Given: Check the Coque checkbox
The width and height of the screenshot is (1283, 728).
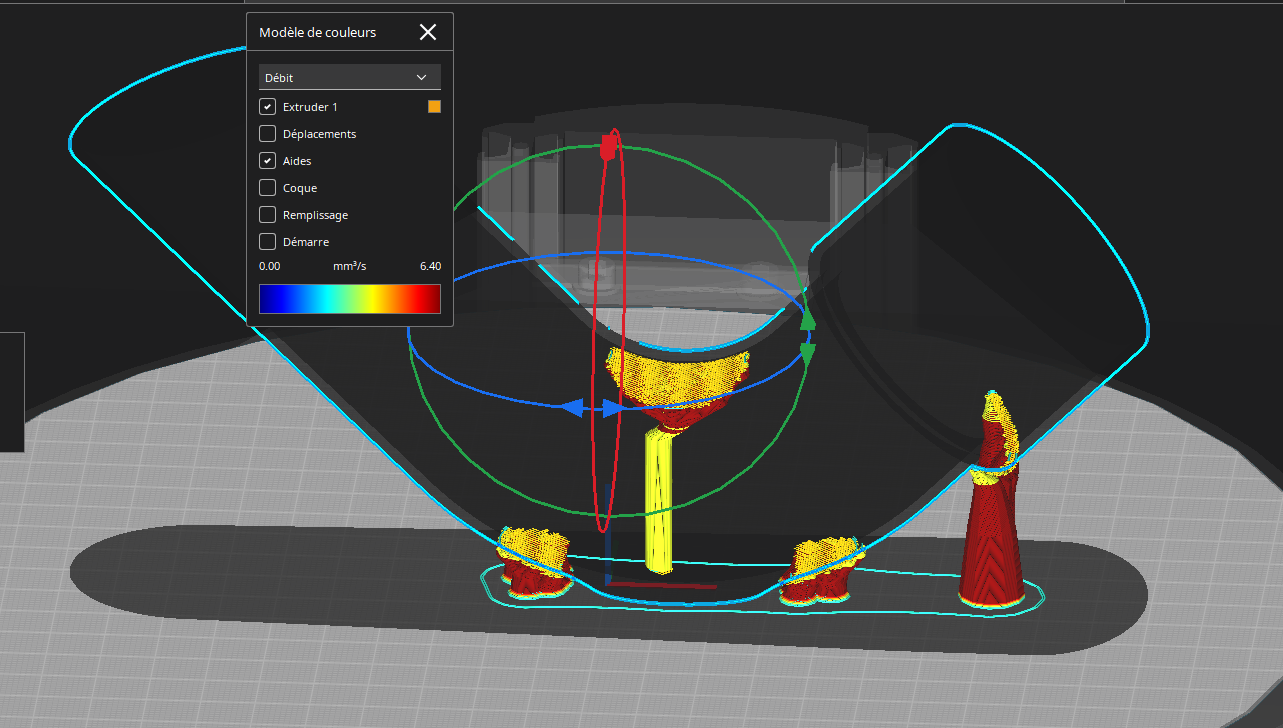Looking at the screenshot, I should pyautogui.click(x=268, y=188).
